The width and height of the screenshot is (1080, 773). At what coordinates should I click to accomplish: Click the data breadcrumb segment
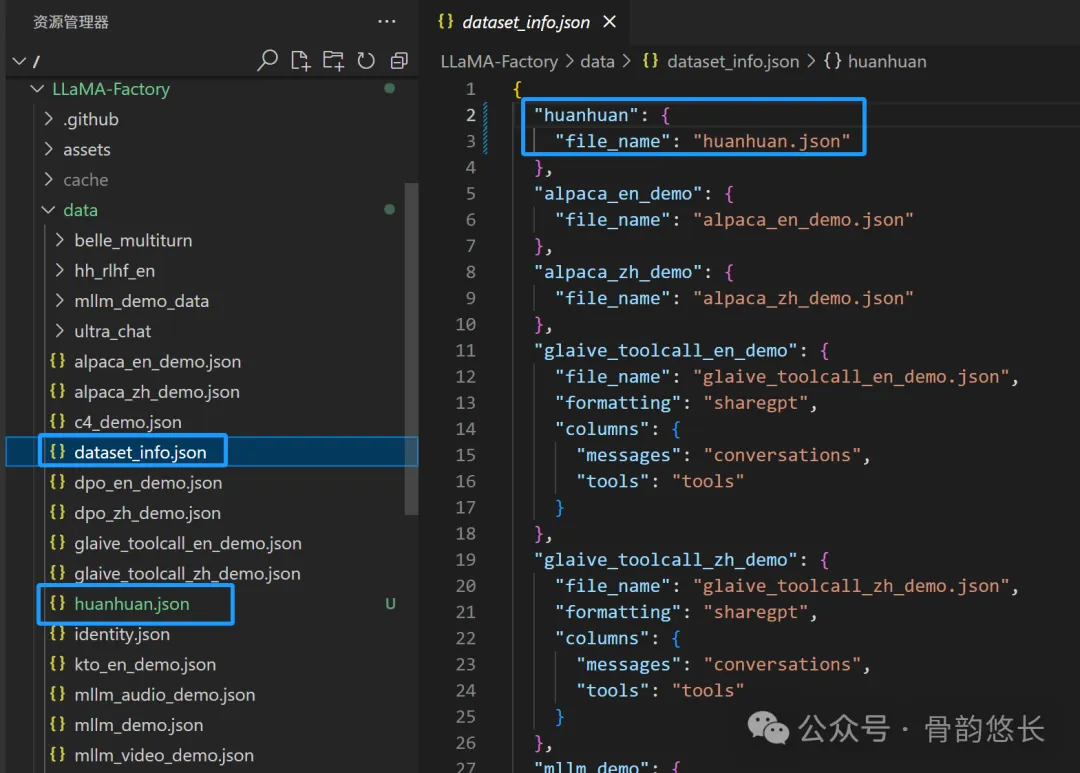pyautogui.click(x=597, y=61)
